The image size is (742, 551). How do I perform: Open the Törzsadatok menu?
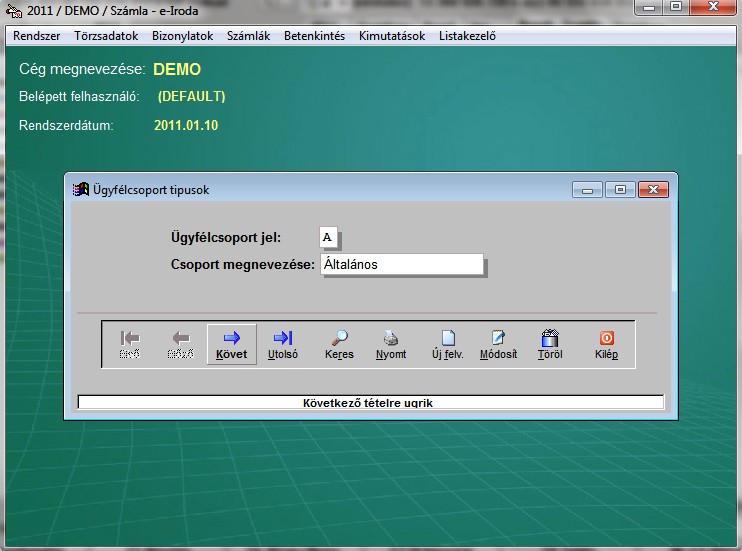(106, 36)
